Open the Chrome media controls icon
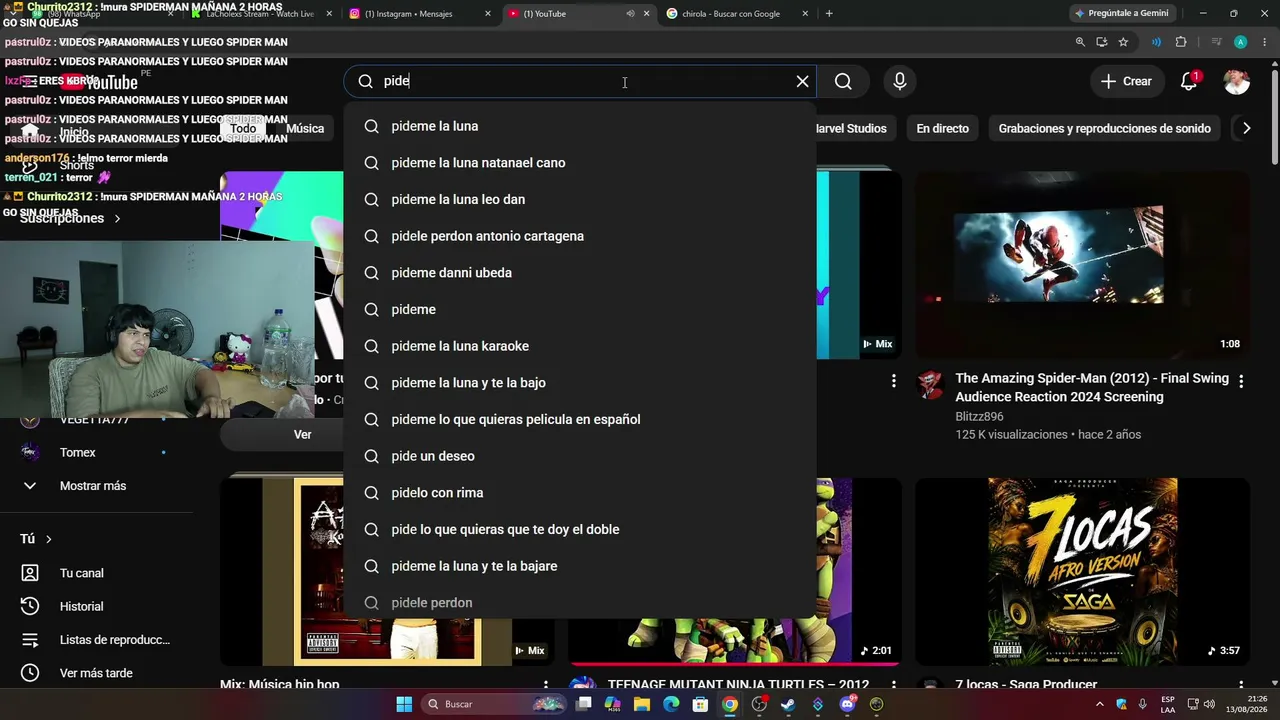Screen dimensions: 1280x720 pyautogui.click(x=1216, y=42)
